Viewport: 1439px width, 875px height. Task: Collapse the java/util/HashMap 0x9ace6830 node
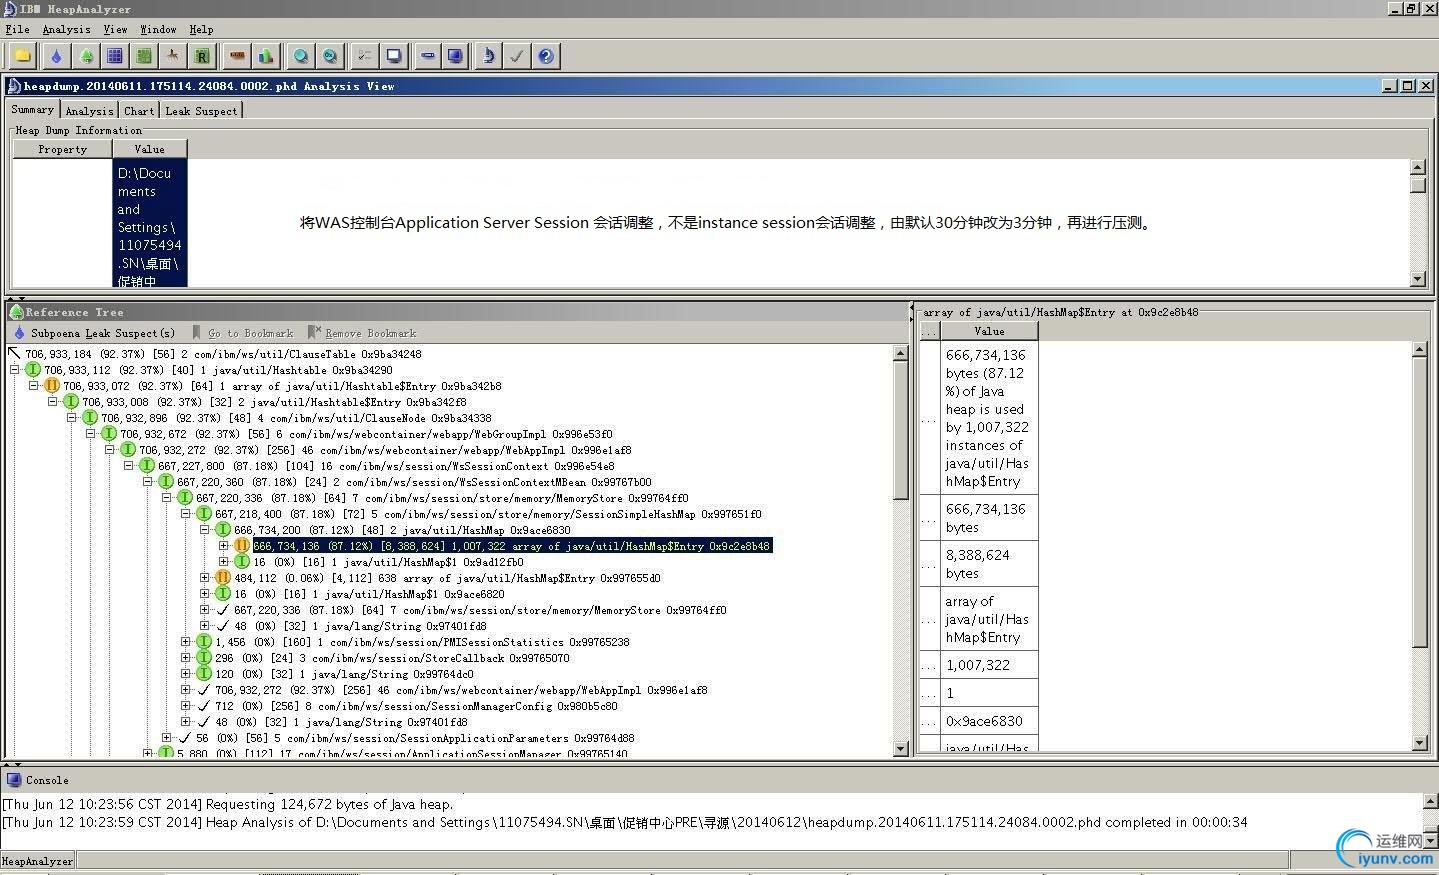[205, 530]
